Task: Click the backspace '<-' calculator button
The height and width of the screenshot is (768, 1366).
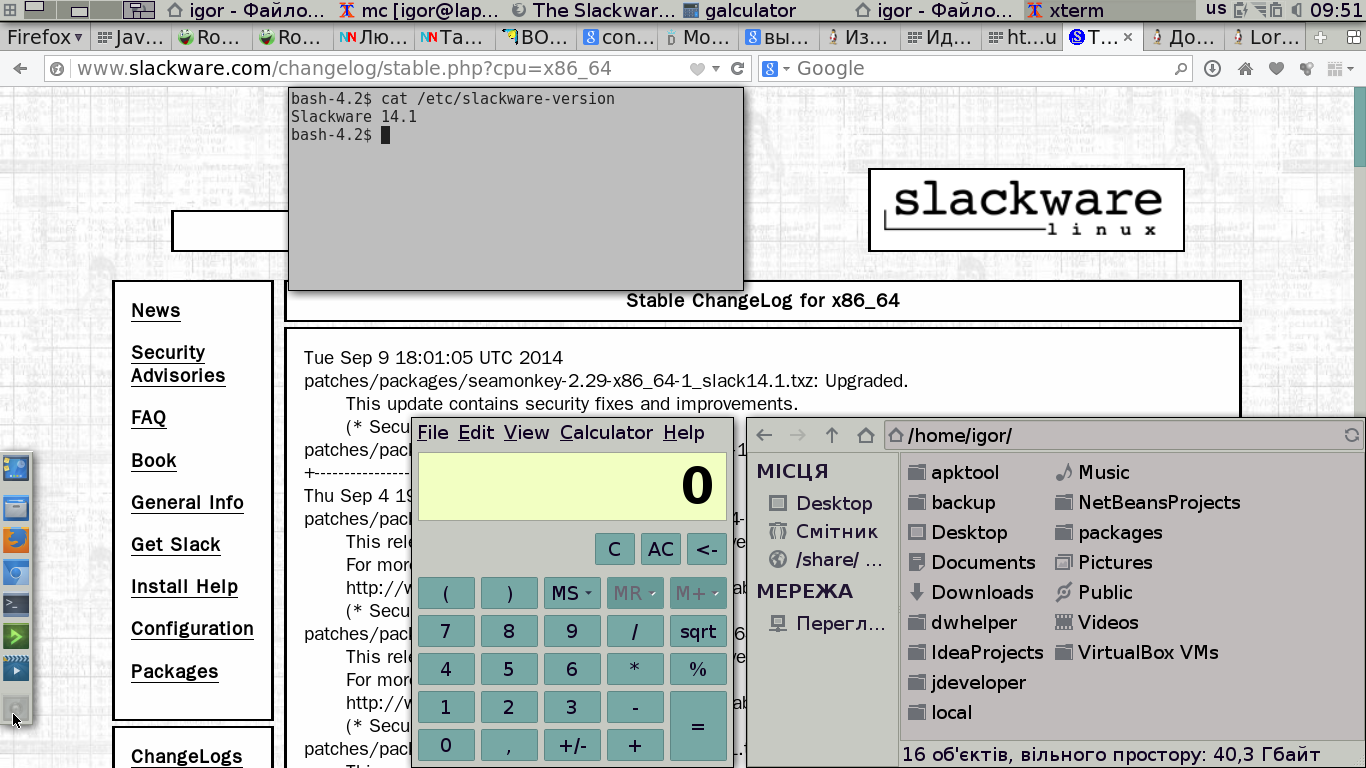Action: click(x=707, y=549)
